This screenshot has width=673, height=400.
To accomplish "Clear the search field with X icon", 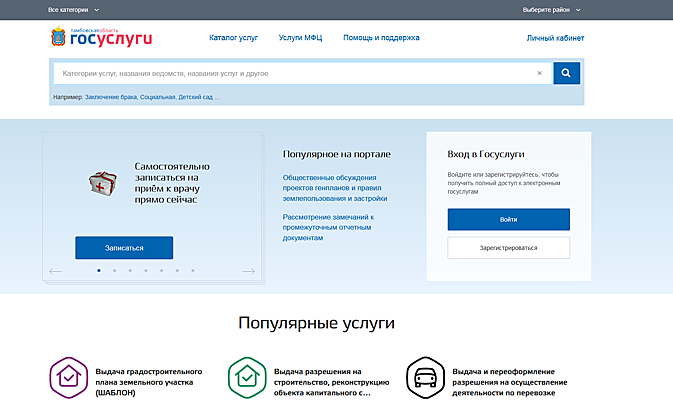I will [x=539, y=73].
